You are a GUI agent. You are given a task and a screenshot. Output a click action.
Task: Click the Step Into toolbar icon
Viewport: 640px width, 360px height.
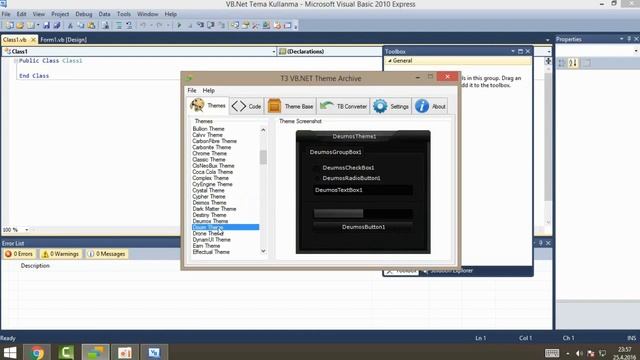[200, 25]
